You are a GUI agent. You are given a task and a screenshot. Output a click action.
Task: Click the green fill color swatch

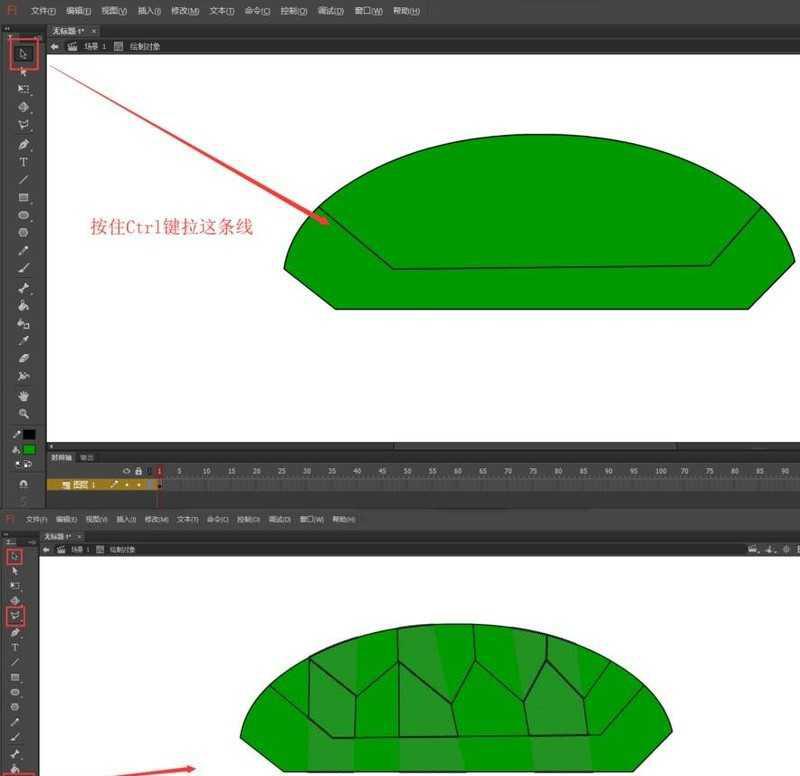click(x=29, y=449)
